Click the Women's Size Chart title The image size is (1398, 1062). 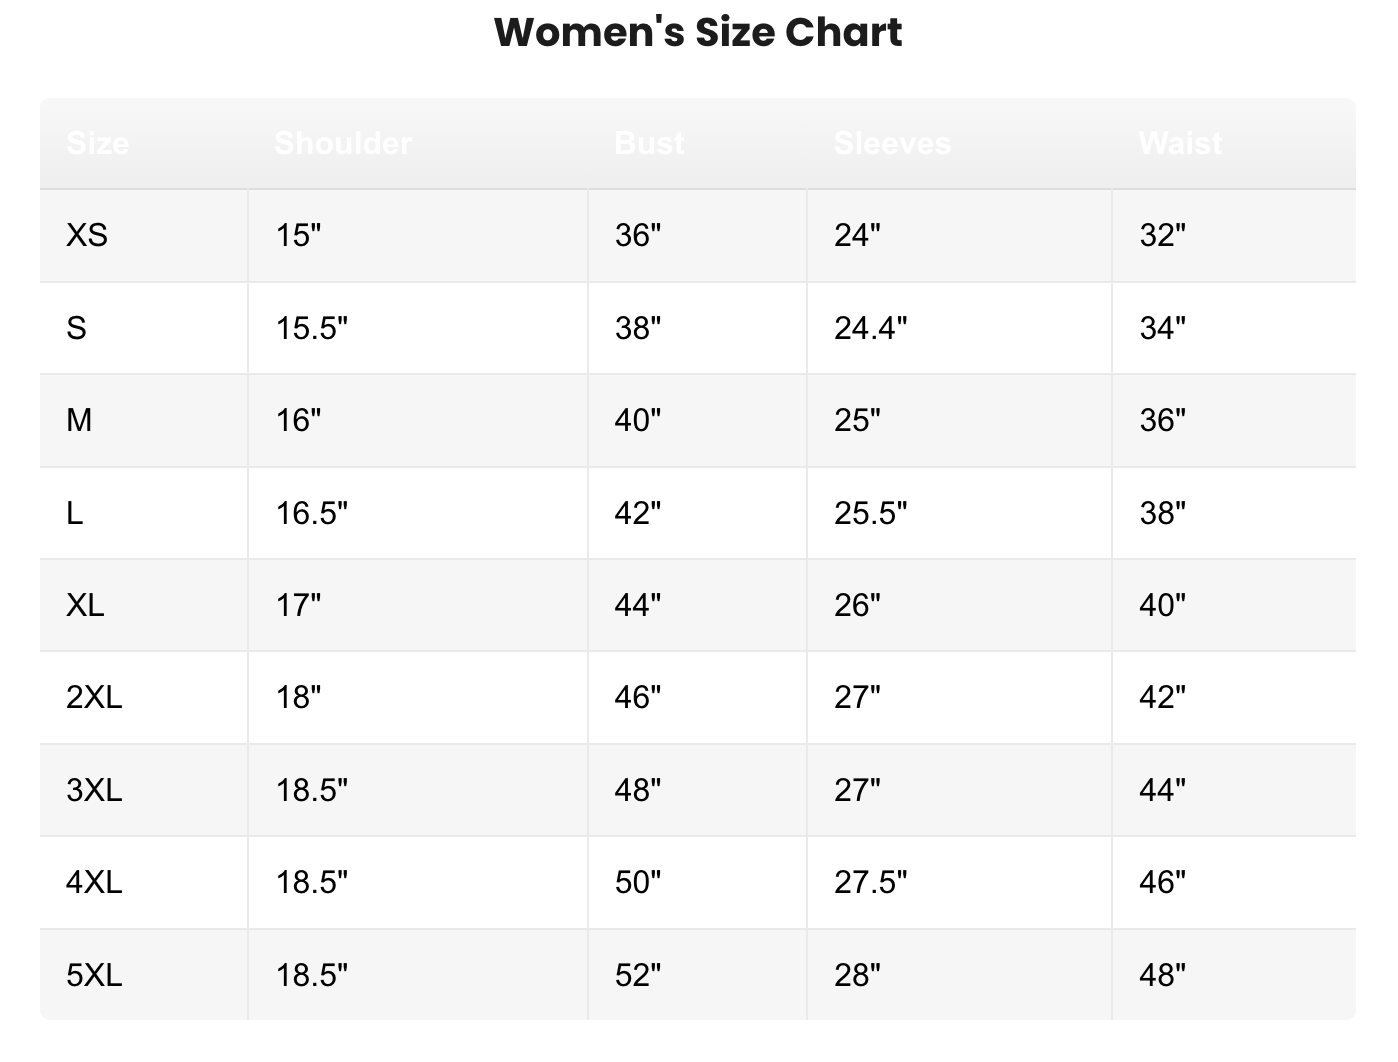[698, 32]
